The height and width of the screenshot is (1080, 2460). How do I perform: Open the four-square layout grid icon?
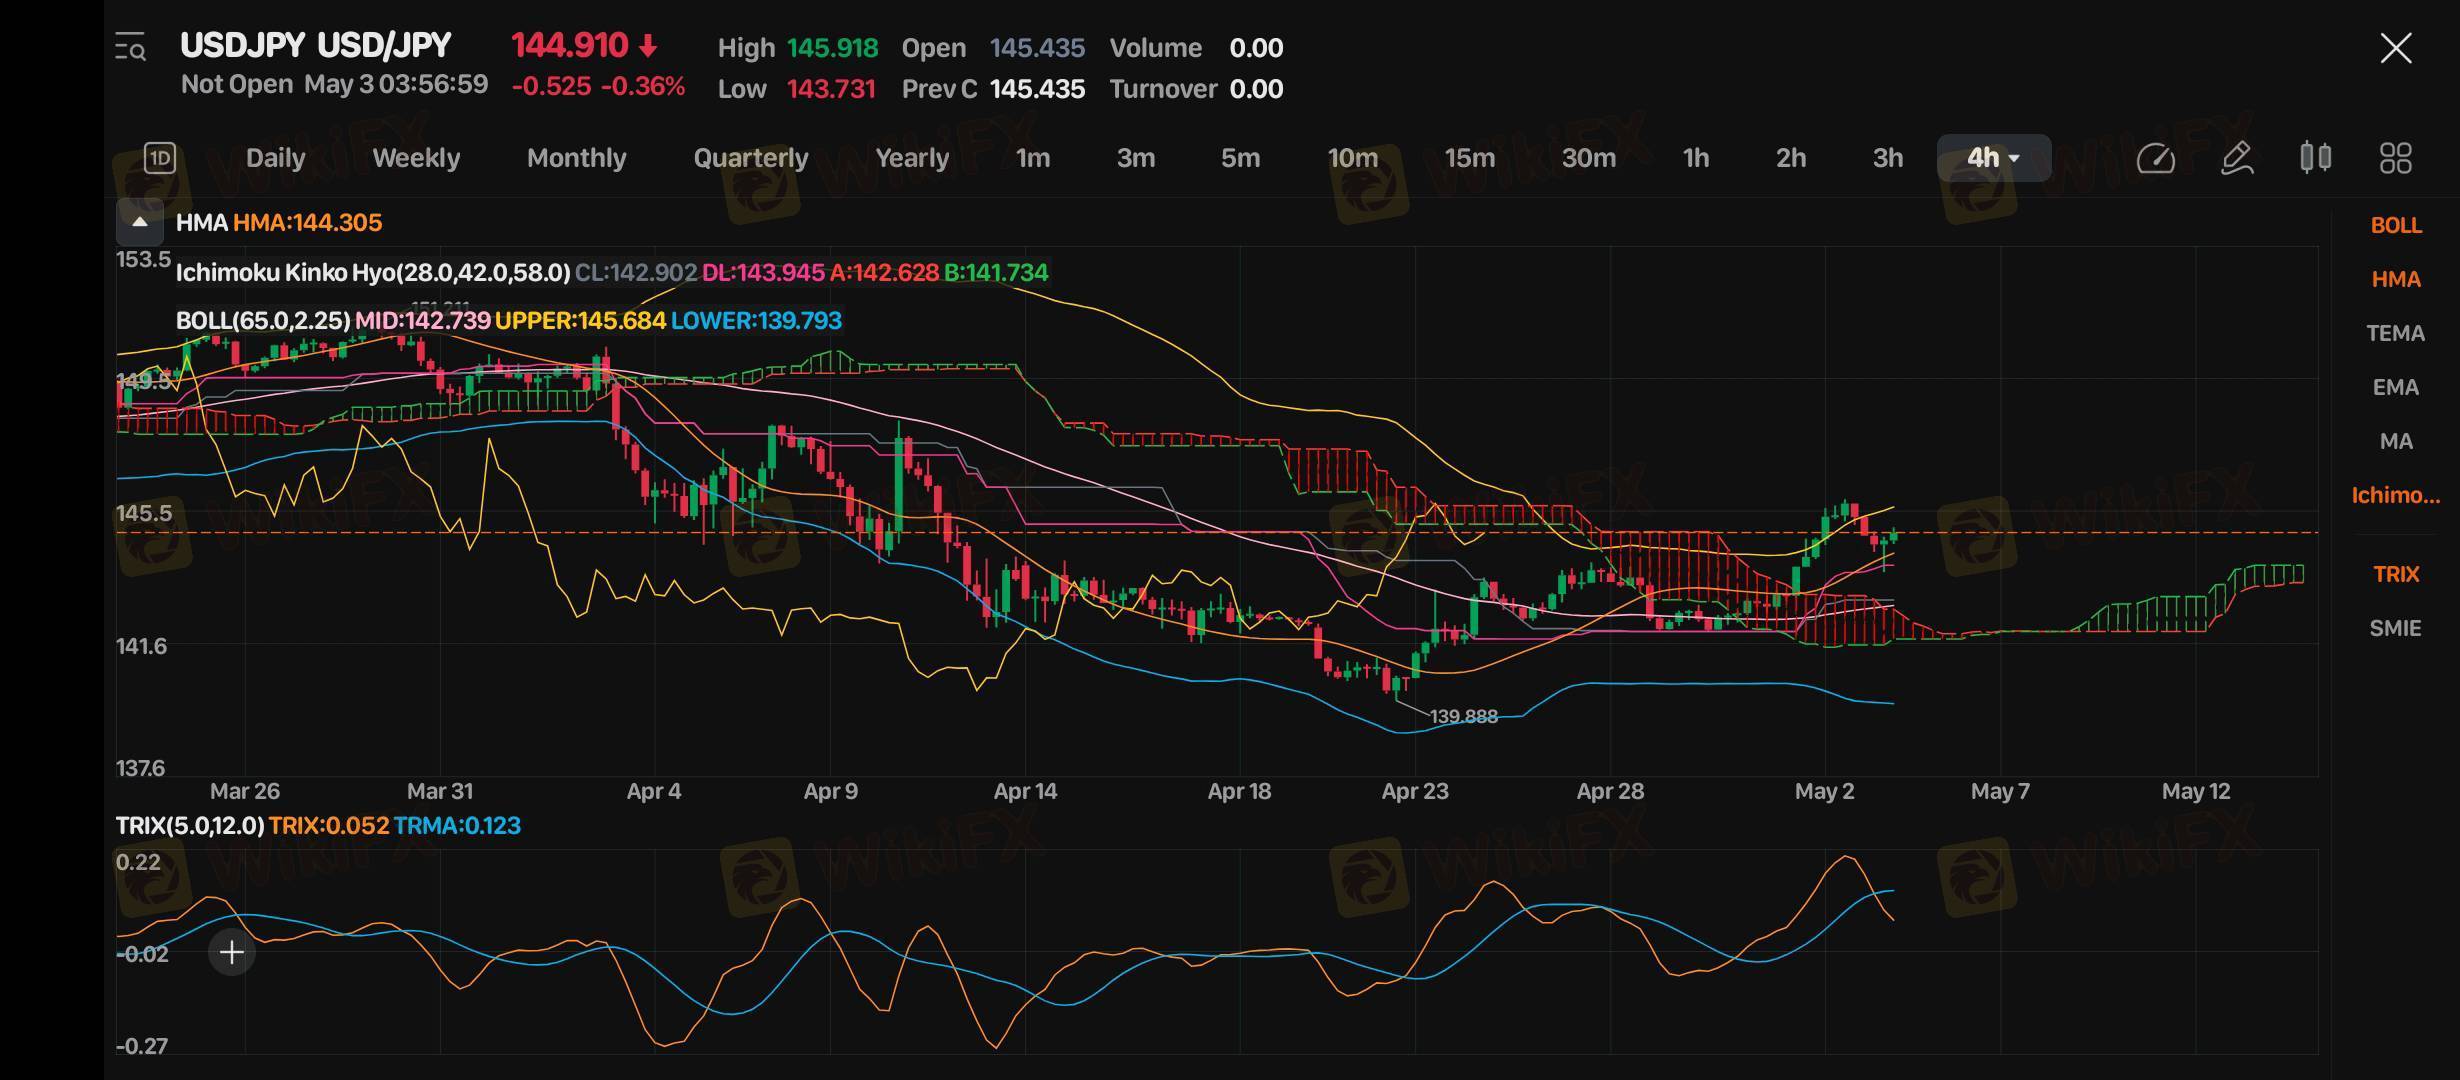(2395, 158)
